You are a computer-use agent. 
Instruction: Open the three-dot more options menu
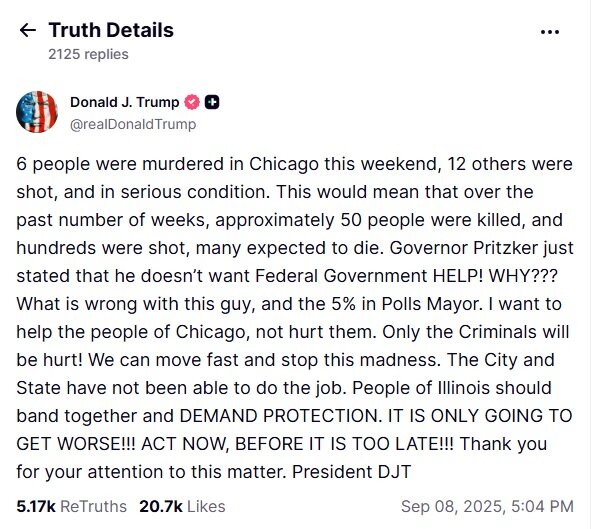(550, 32)
